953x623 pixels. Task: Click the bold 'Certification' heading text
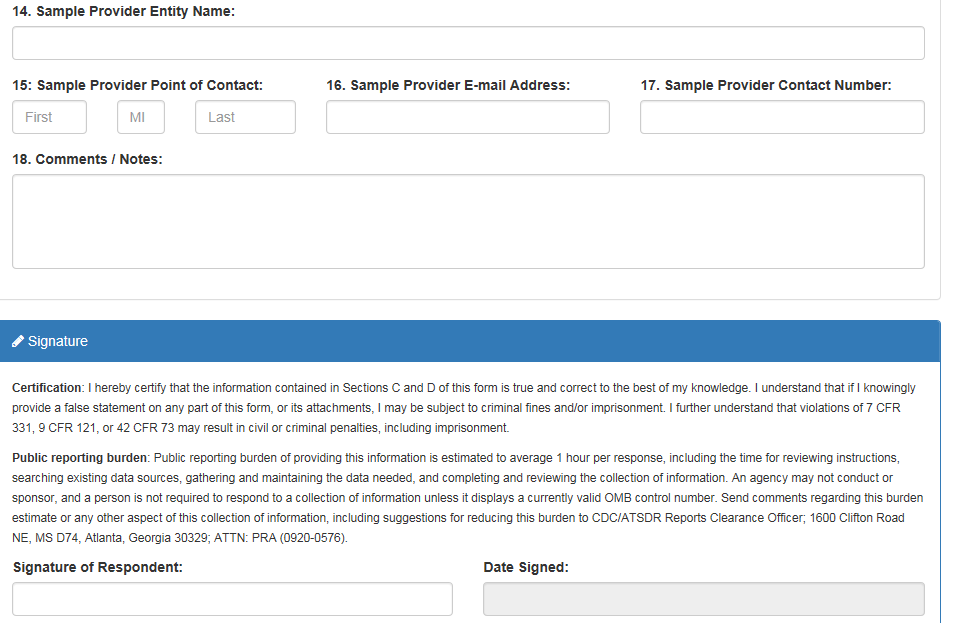pyautogui.click(x=47, y=388)
